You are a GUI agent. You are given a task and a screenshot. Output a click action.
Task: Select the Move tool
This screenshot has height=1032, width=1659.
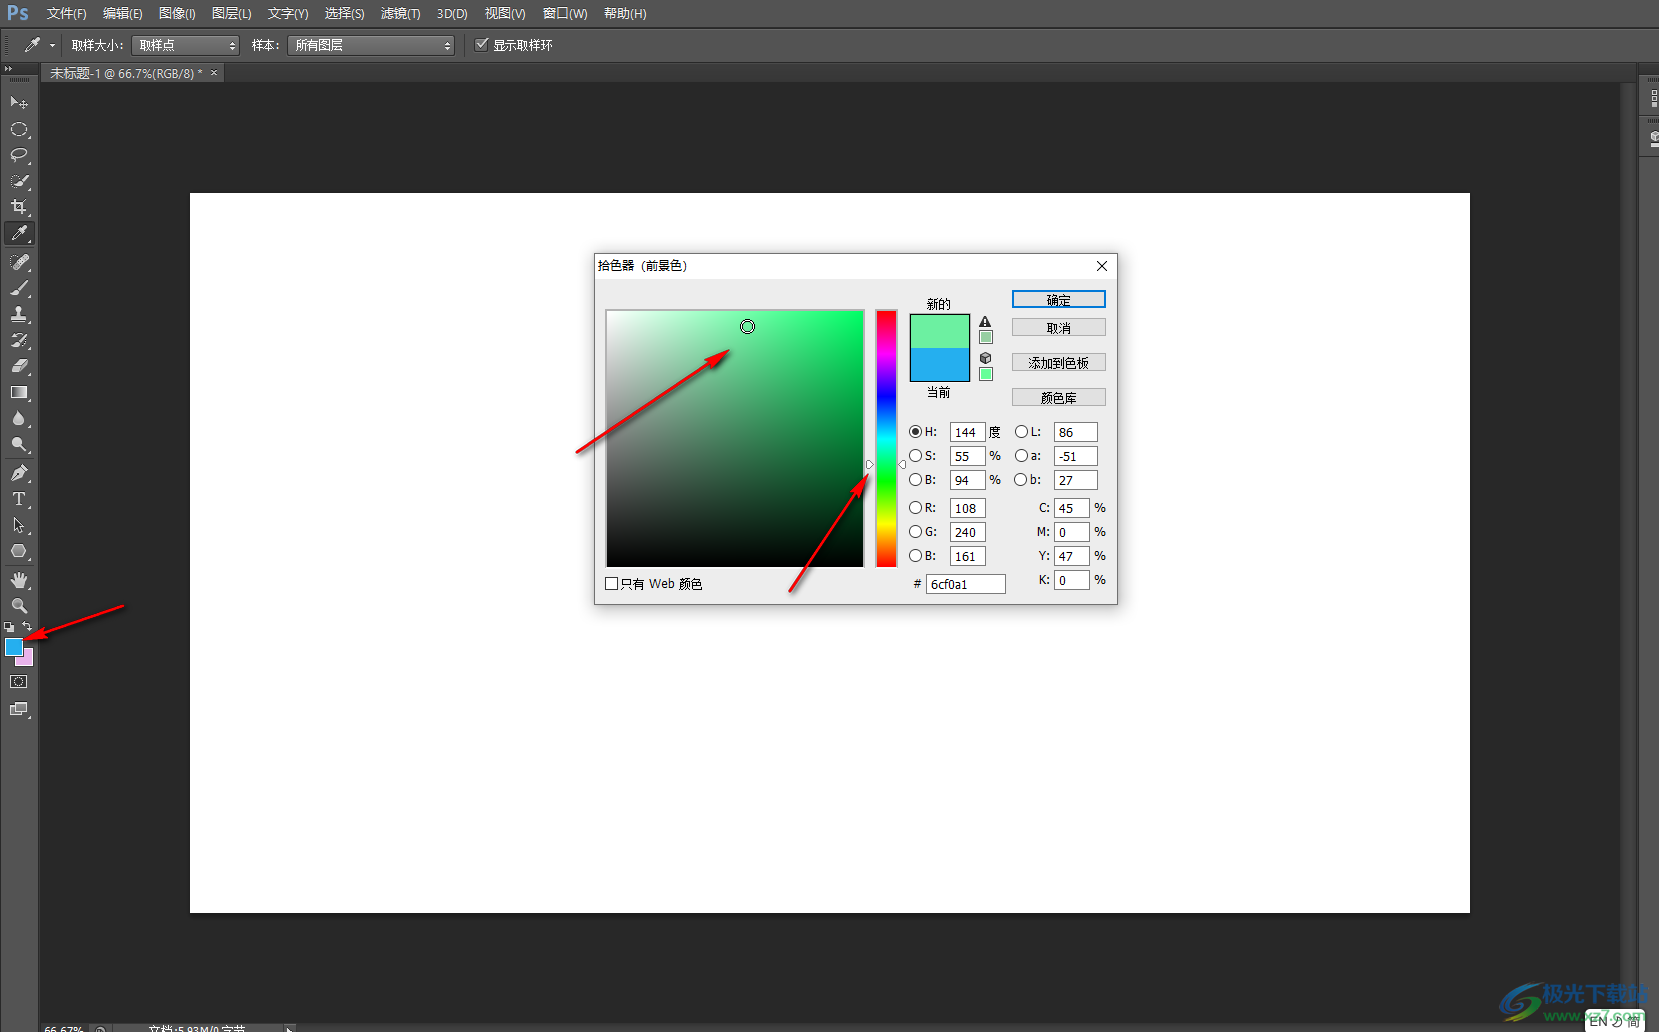(x=19, y=103)
